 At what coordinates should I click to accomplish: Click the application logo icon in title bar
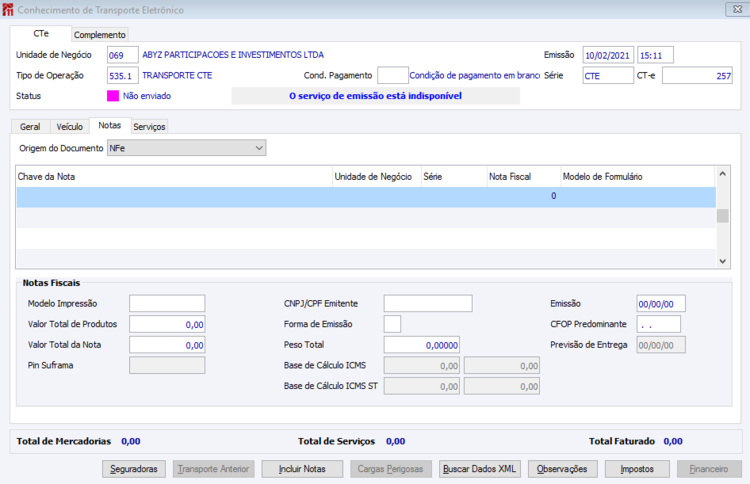click(x=8, y=10)
